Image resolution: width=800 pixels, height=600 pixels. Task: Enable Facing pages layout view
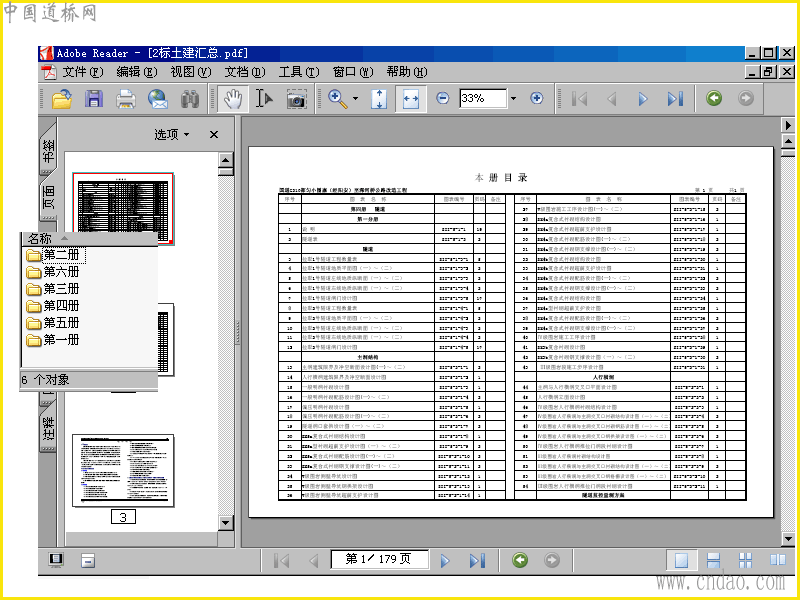[778, 560]
